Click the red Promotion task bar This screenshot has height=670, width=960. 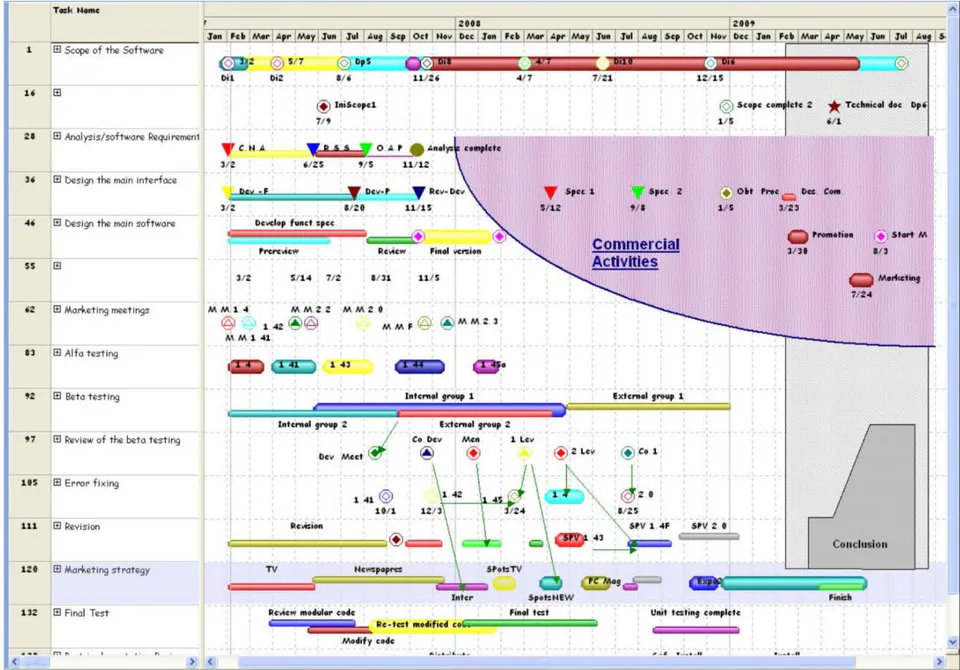click(x=797, y=236)
